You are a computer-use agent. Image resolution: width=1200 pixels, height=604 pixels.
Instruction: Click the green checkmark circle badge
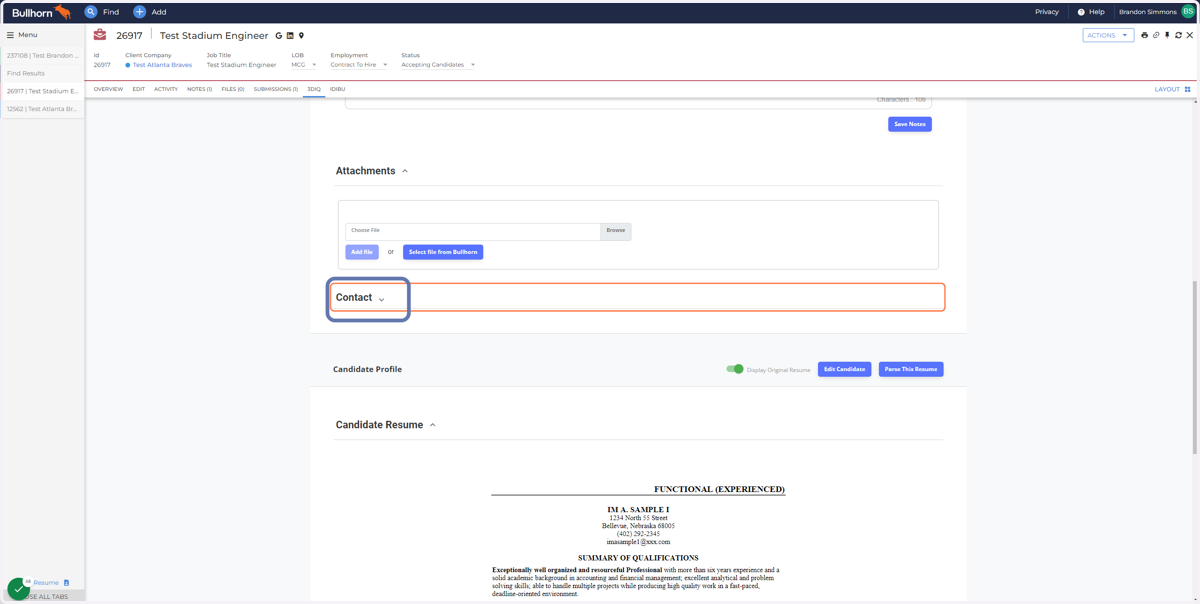pos(18,589)
